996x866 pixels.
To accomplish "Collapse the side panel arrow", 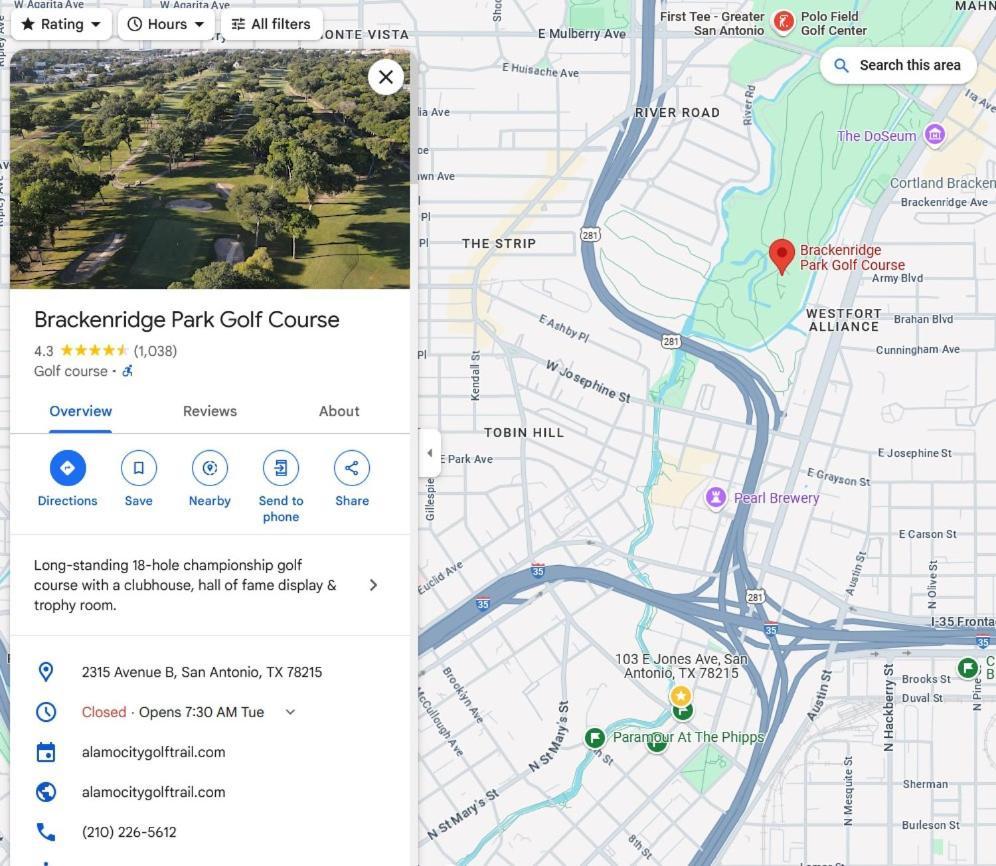I will (429, 453).
